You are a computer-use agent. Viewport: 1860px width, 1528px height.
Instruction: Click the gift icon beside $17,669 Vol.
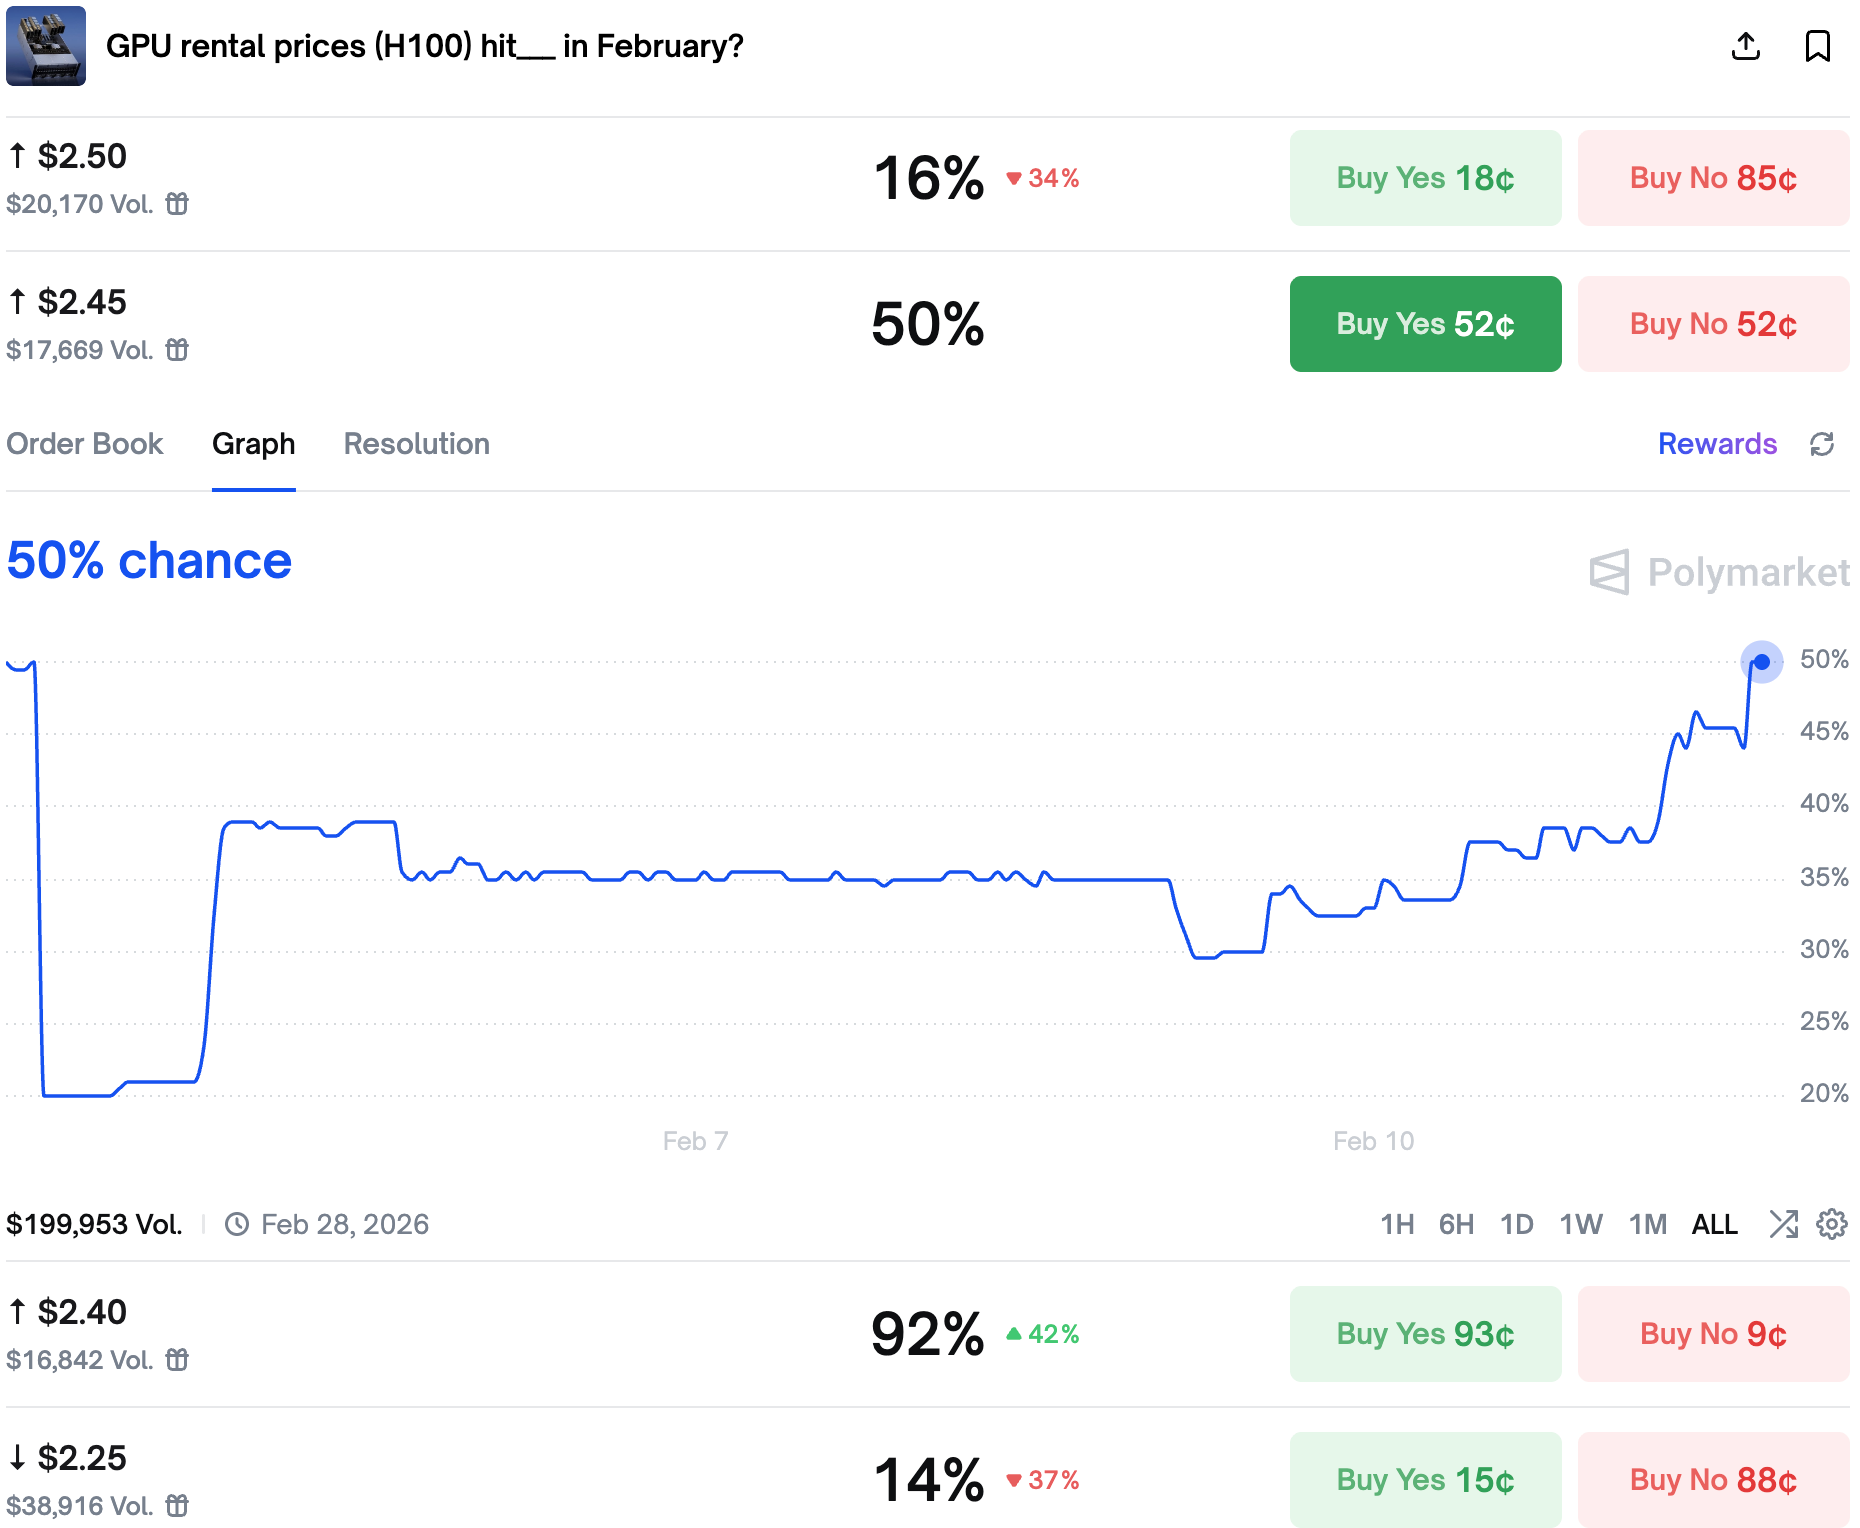point(177,350)
